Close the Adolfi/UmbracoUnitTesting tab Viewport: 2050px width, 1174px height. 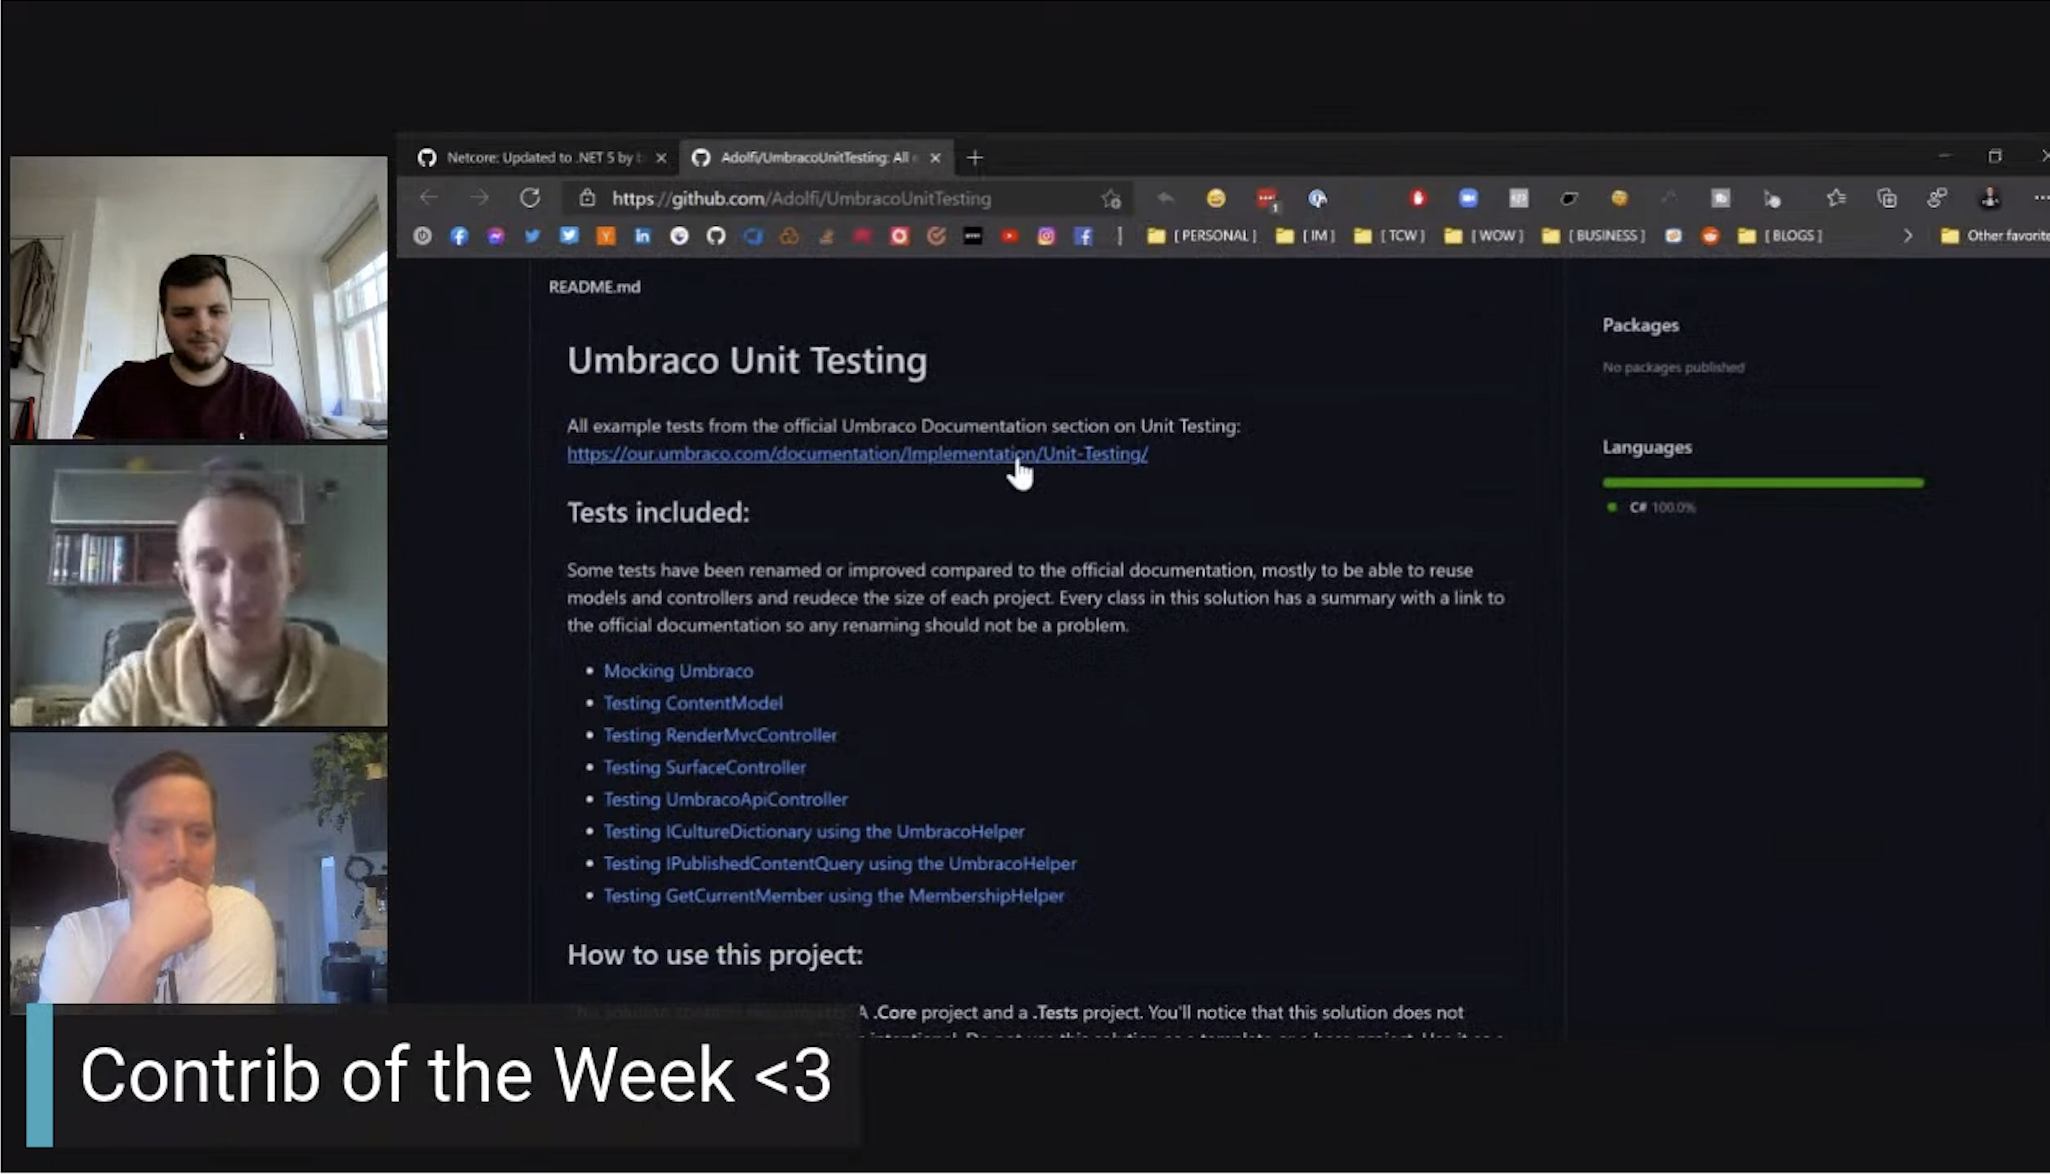(x=935, y=157)
